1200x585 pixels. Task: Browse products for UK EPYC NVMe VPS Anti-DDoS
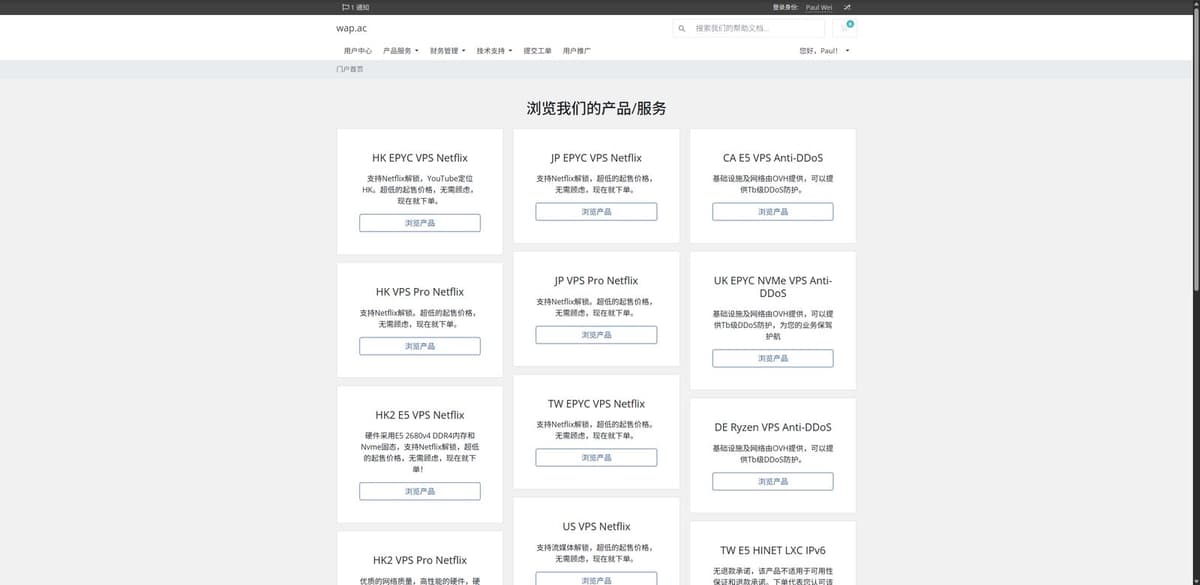click(x=773, y=358)
